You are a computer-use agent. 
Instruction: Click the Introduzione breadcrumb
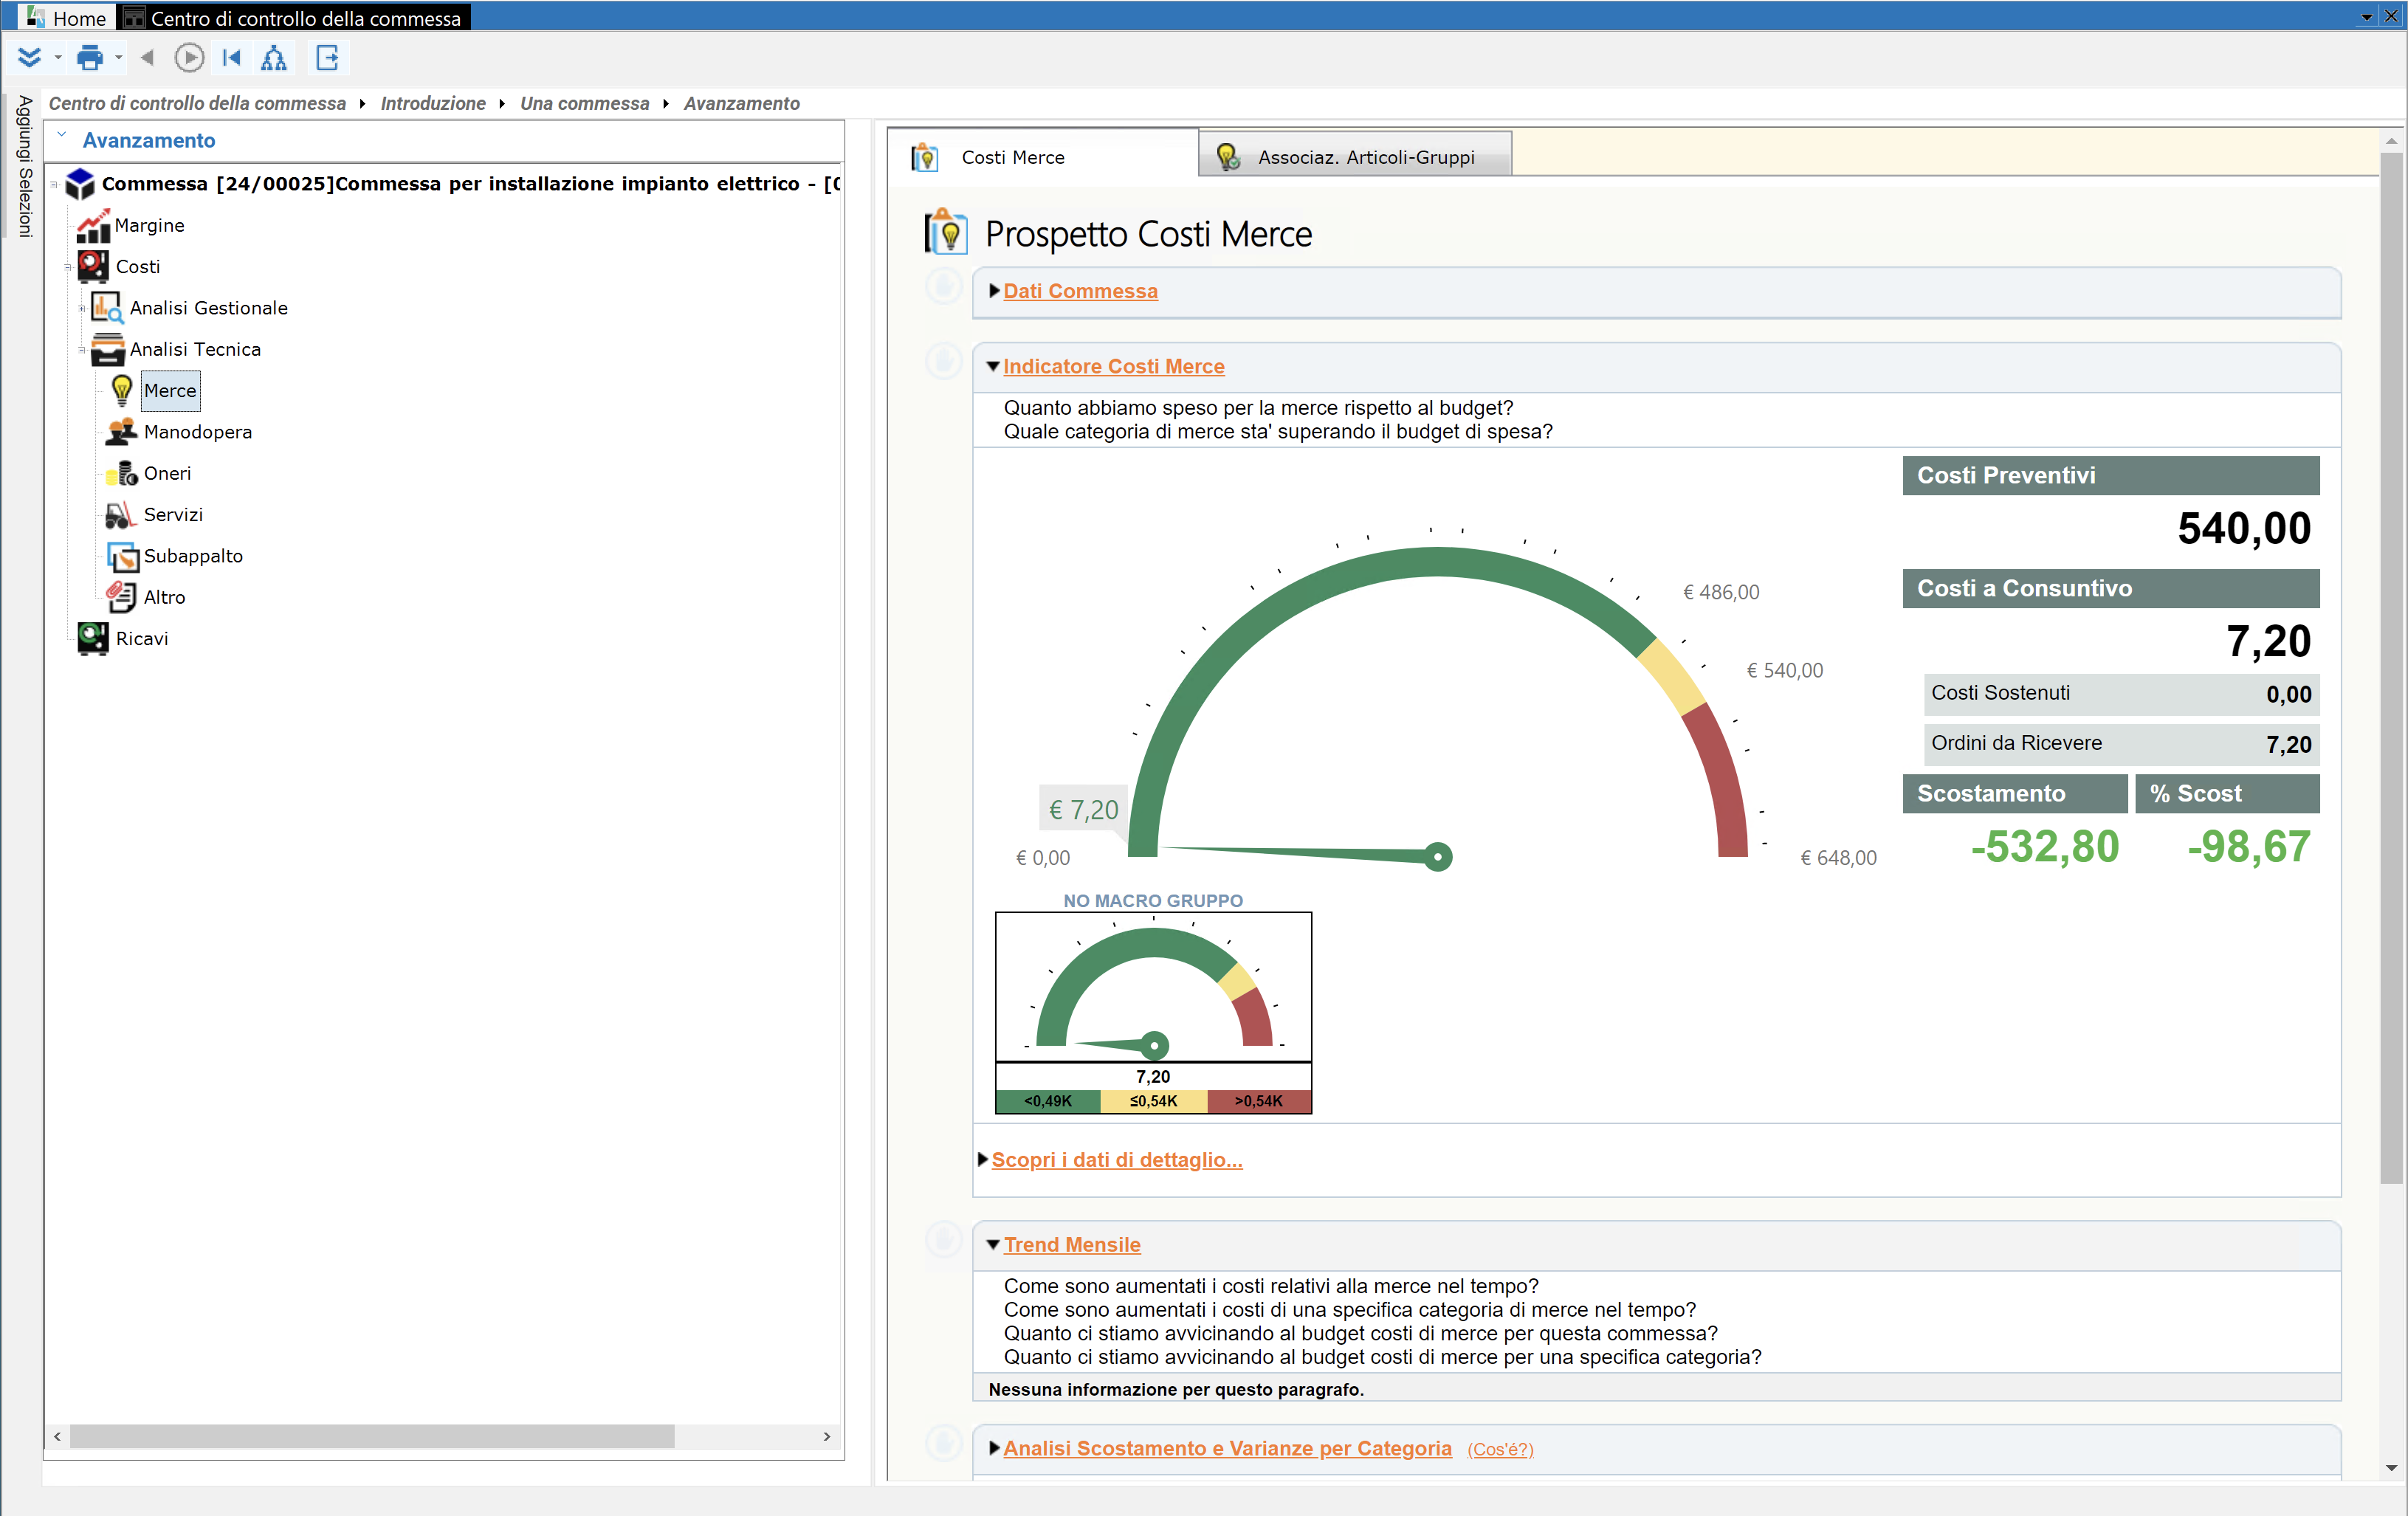coord(433,103)
